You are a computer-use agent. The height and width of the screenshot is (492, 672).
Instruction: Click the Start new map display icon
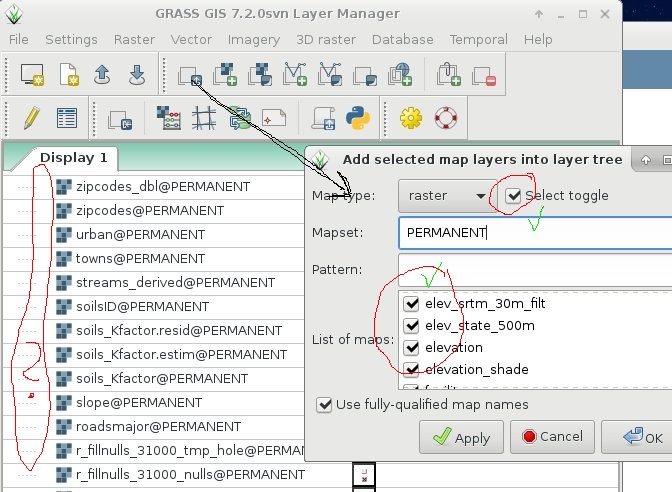[32, 75]
